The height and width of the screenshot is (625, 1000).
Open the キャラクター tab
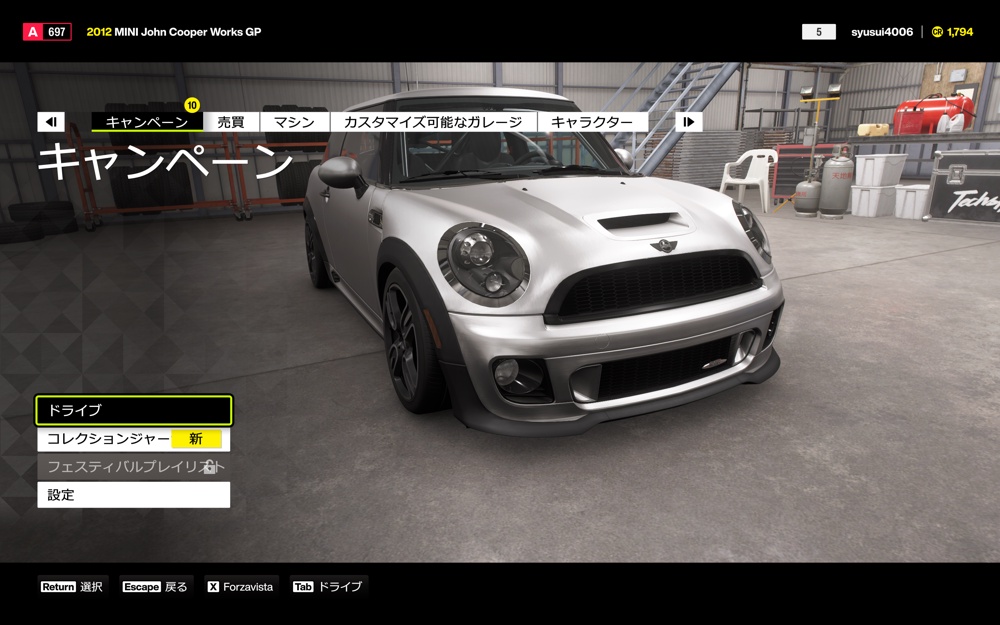pos(592,122)
